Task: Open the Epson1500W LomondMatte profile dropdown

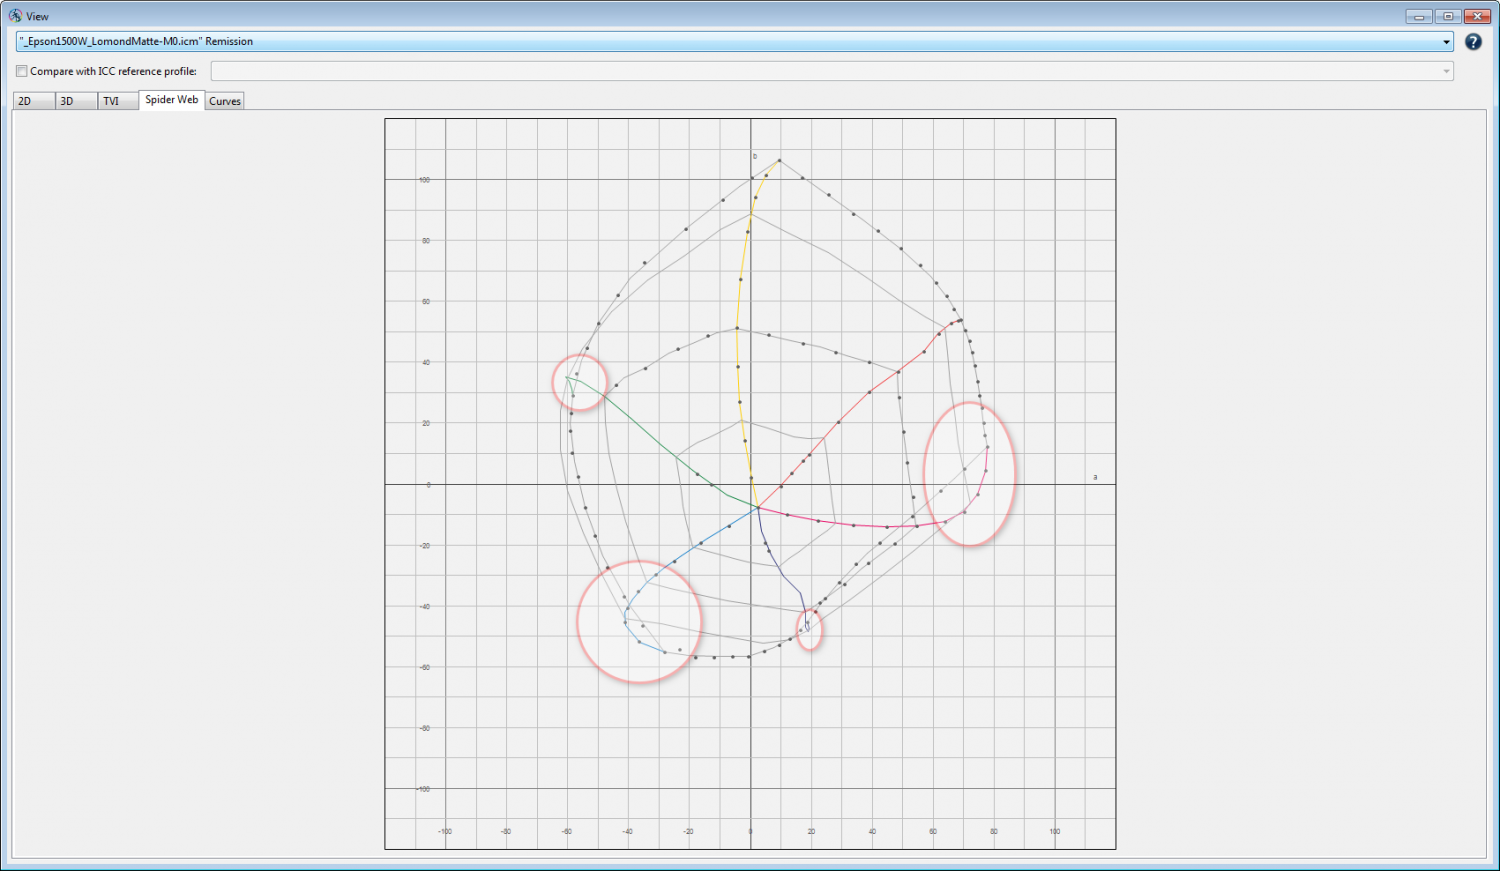Action: (735, 41)
